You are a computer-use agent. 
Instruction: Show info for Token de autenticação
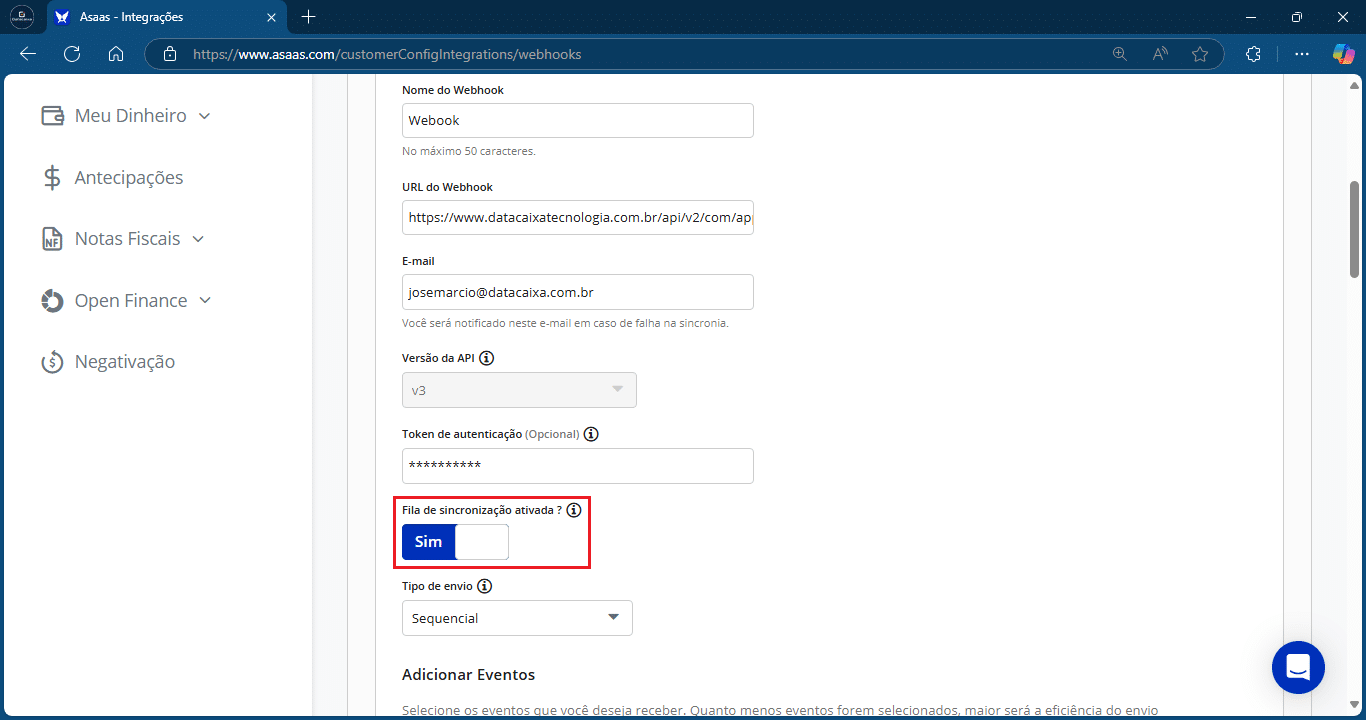pos(591,434)
